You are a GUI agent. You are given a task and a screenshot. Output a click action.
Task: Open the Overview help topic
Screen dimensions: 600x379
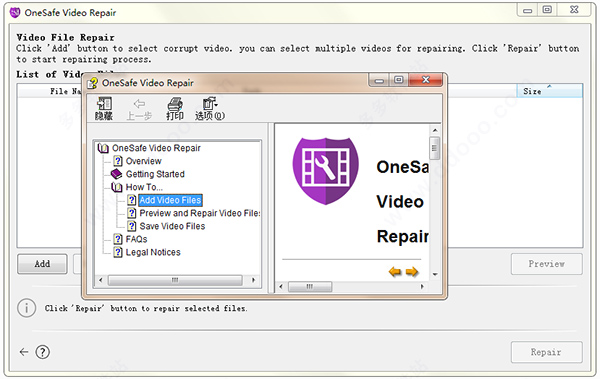click(143, 161)
